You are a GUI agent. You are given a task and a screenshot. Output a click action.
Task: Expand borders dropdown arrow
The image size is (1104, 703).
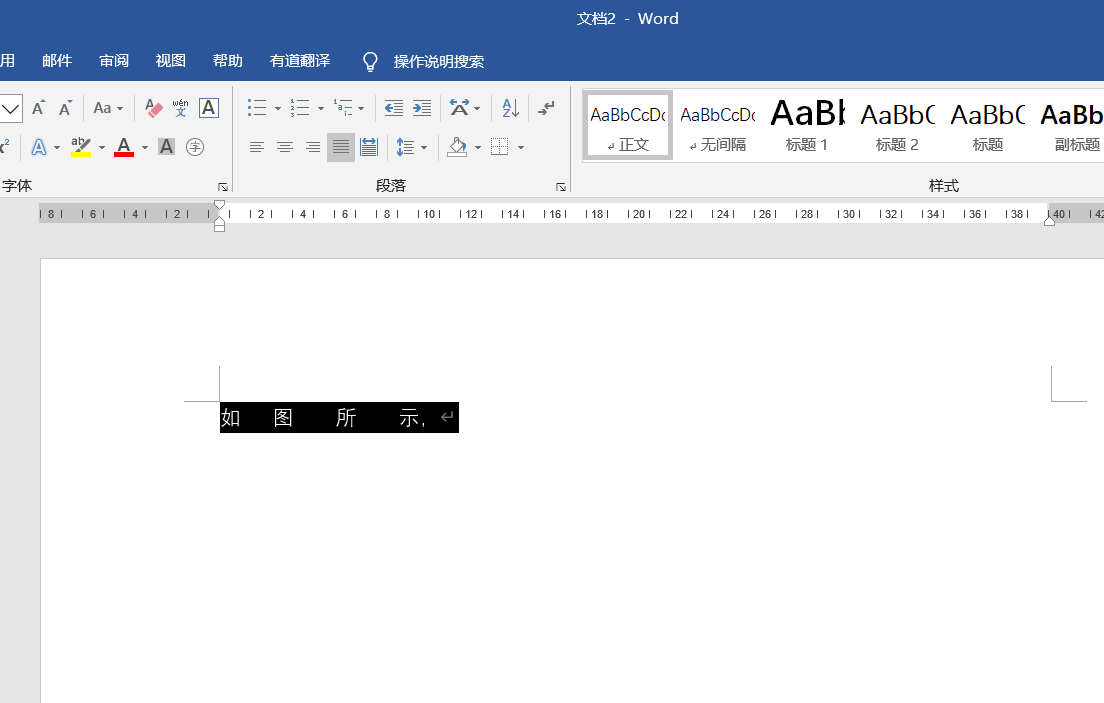521,148
